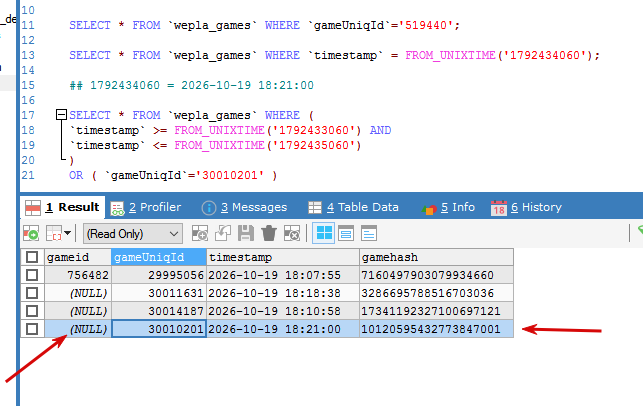Open the 6 History tab
The width and height of the screenshot is (643, 406).
pyautogui.click(x=526, y=207)
